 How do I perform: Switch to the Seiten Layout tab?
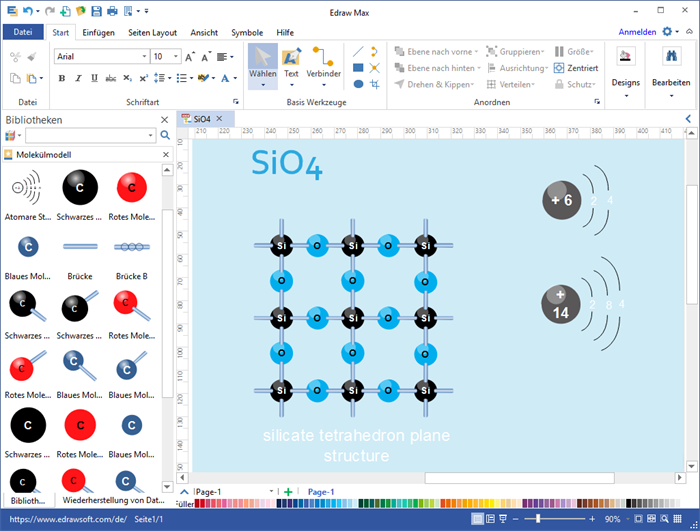[x=152, y=32]
